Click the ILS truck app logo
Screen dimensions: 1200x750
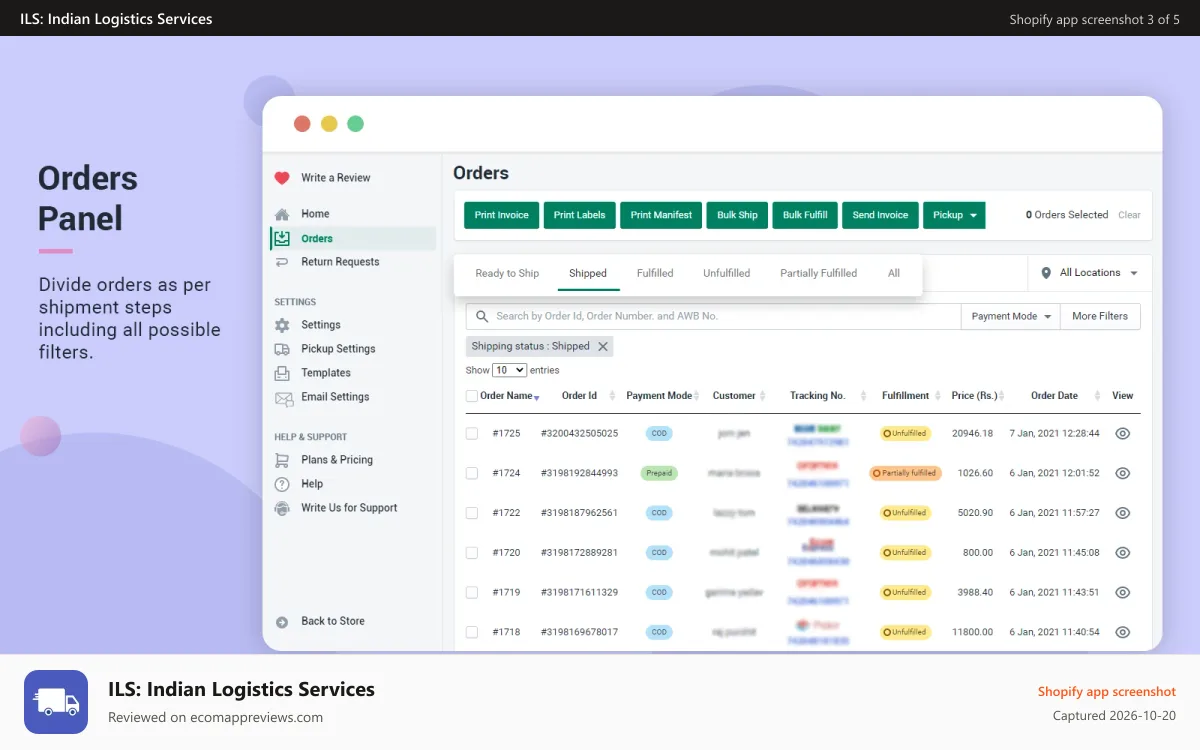(x=56, y=702)
